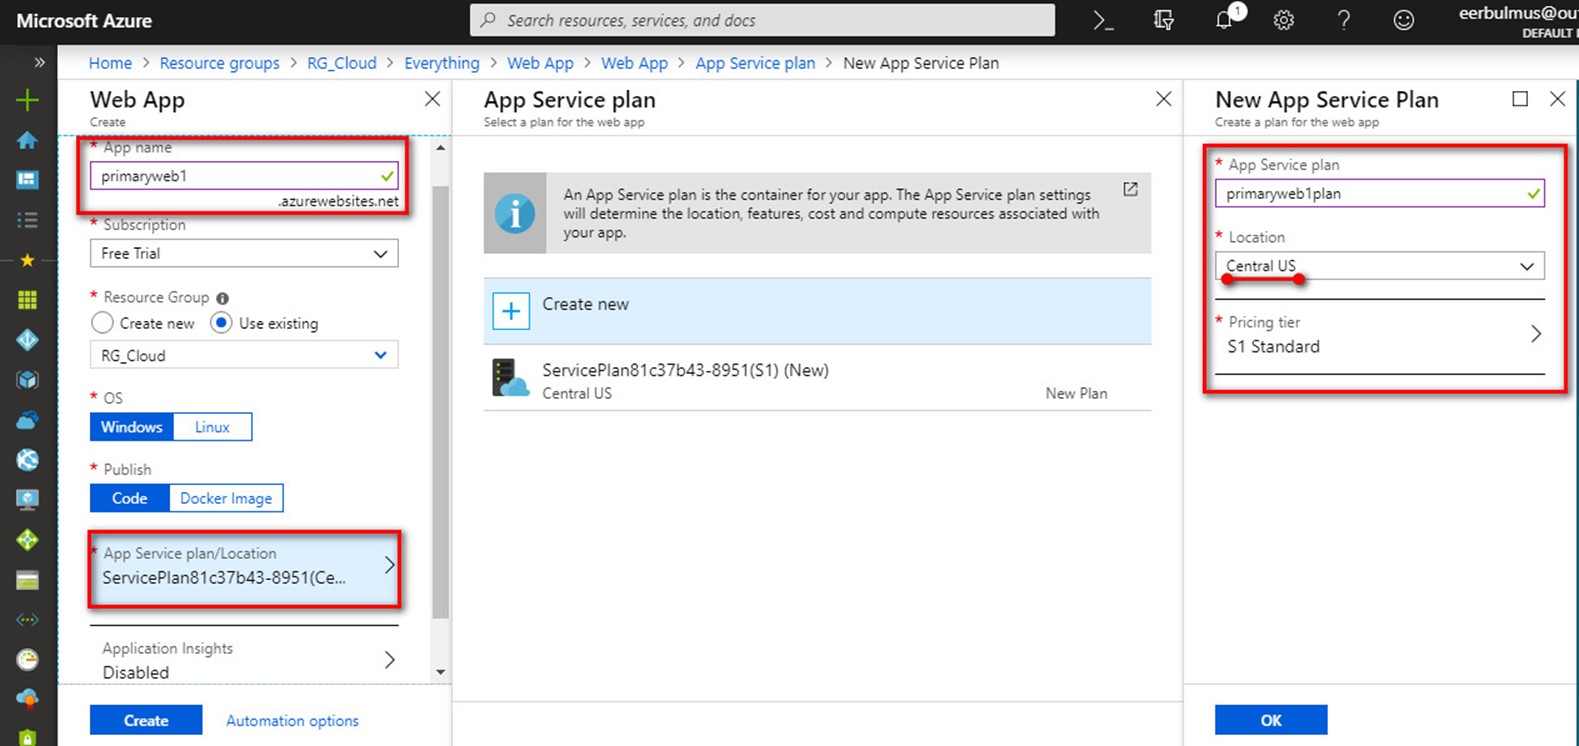The width and height of the screenshot is (1579, 746).
Task: Expand App Service plan/Location setting
Action: [x=245, y=566]
